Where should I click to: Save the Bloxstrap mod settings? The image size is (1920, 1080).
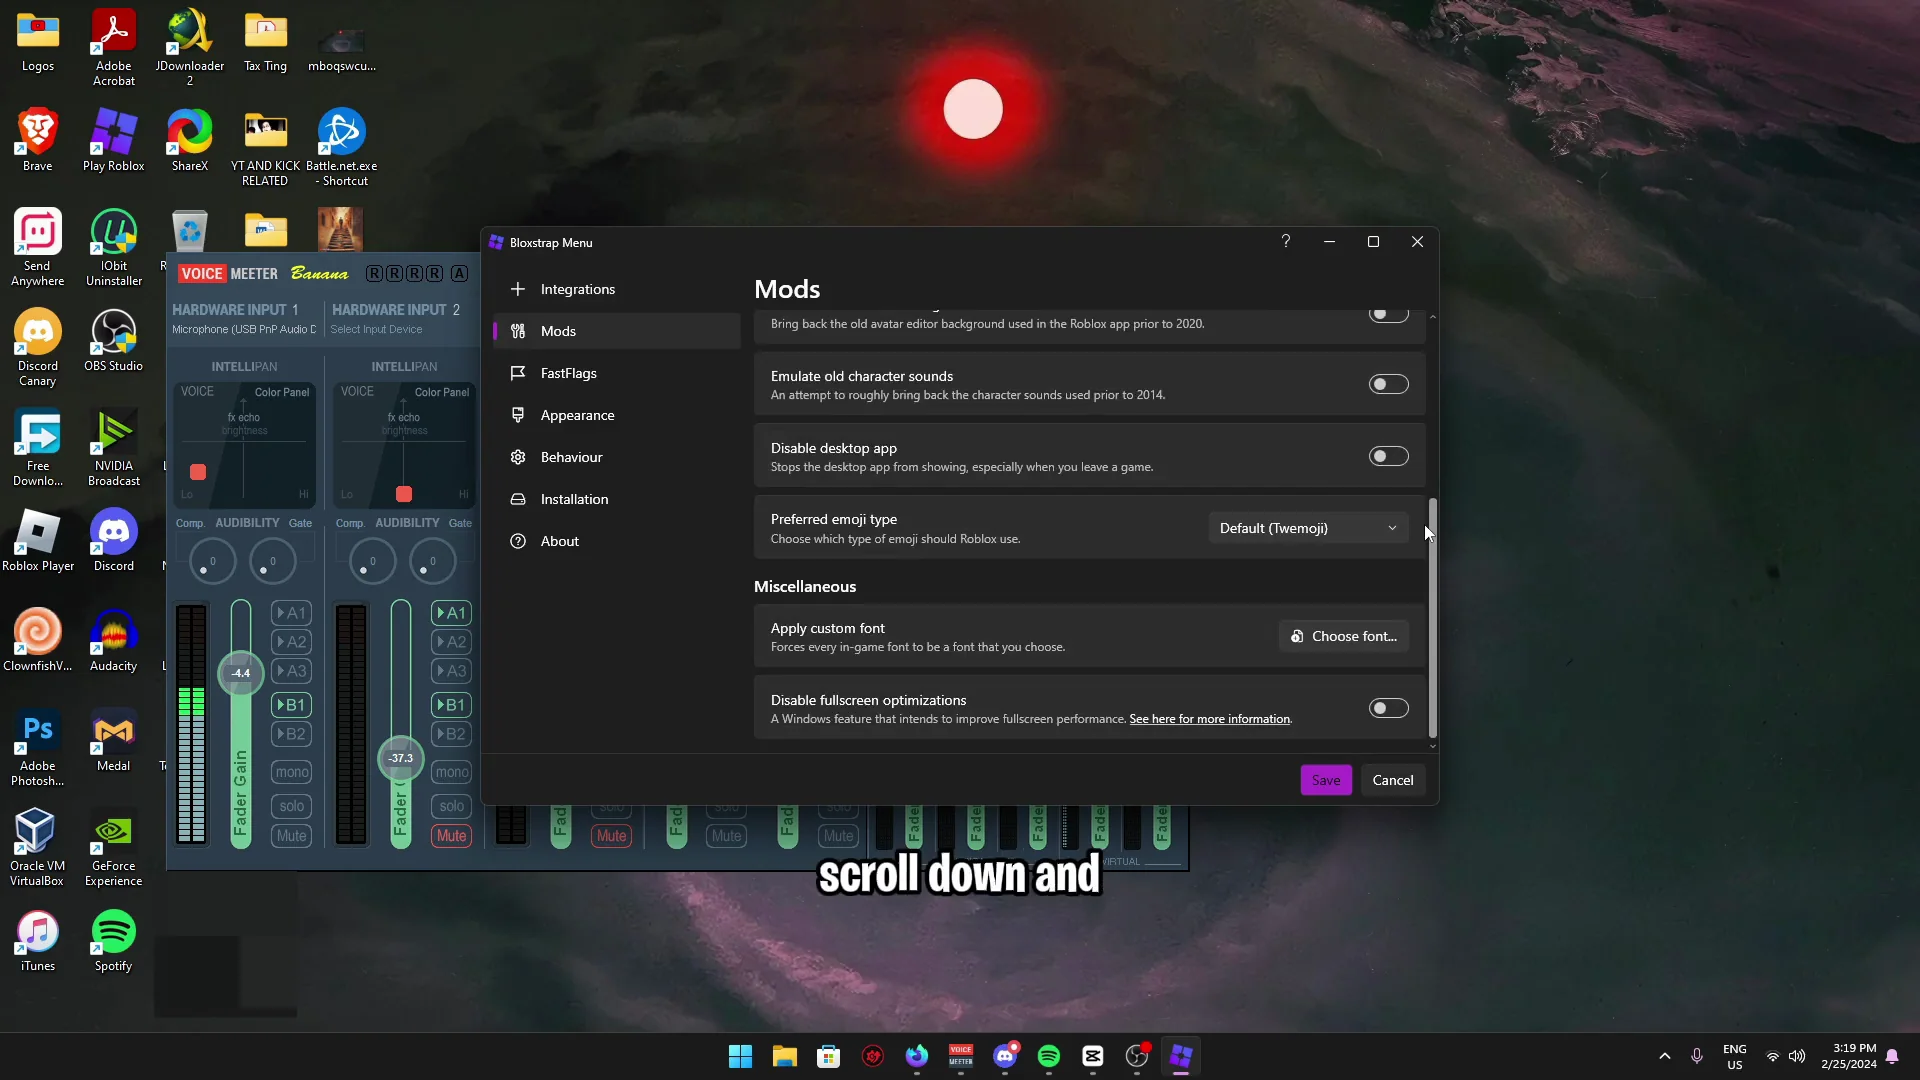tap(1325, 779)
